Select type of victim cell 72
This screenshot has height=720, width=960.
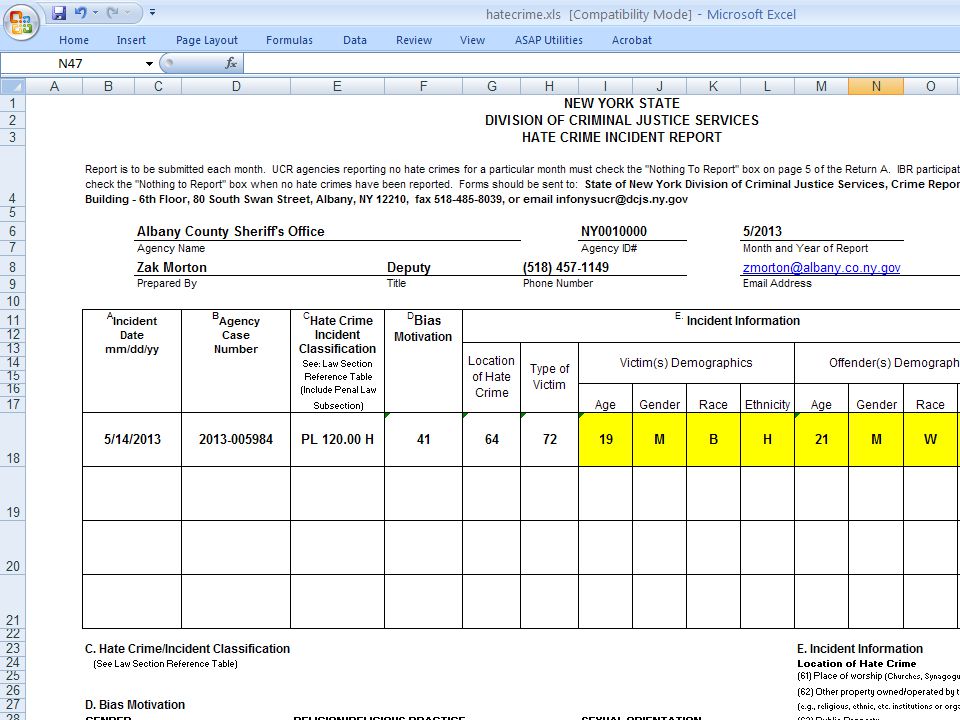549,440
